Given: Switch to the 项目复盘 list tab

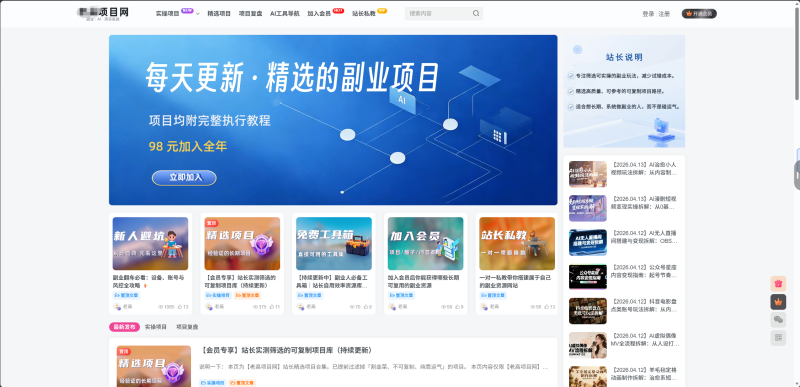Looking at the screenshot, I should (x=187, y=327).
